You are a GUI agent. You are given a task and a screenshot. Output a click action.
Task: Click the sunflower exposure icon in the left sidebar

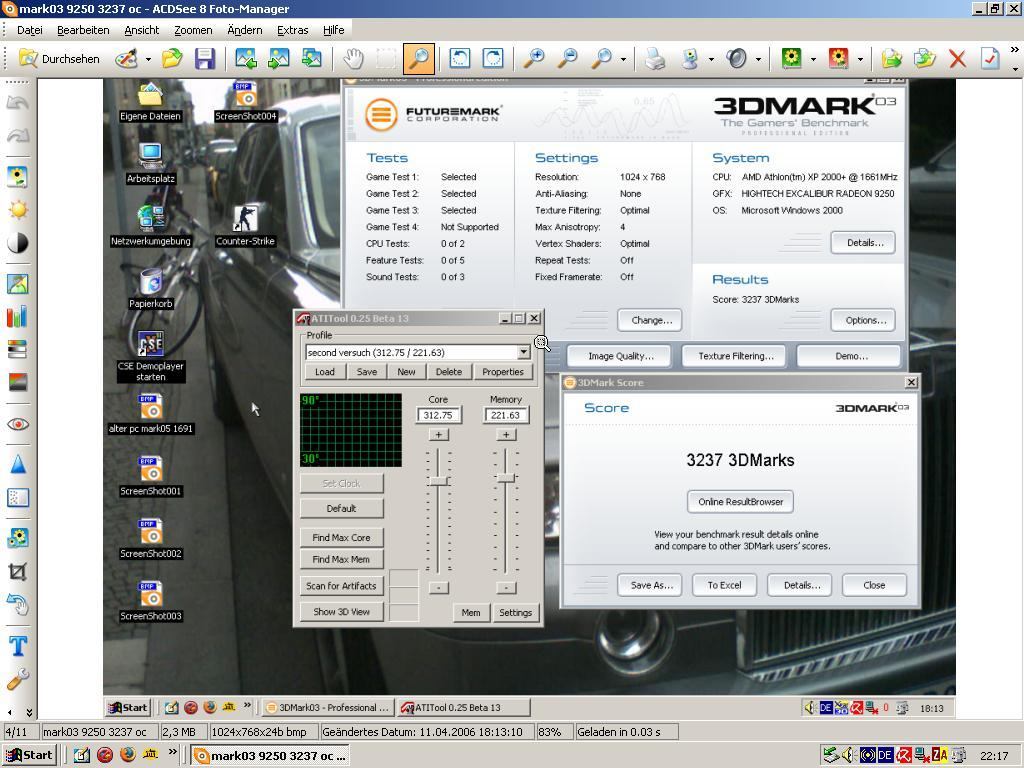(x=18, y=177)
